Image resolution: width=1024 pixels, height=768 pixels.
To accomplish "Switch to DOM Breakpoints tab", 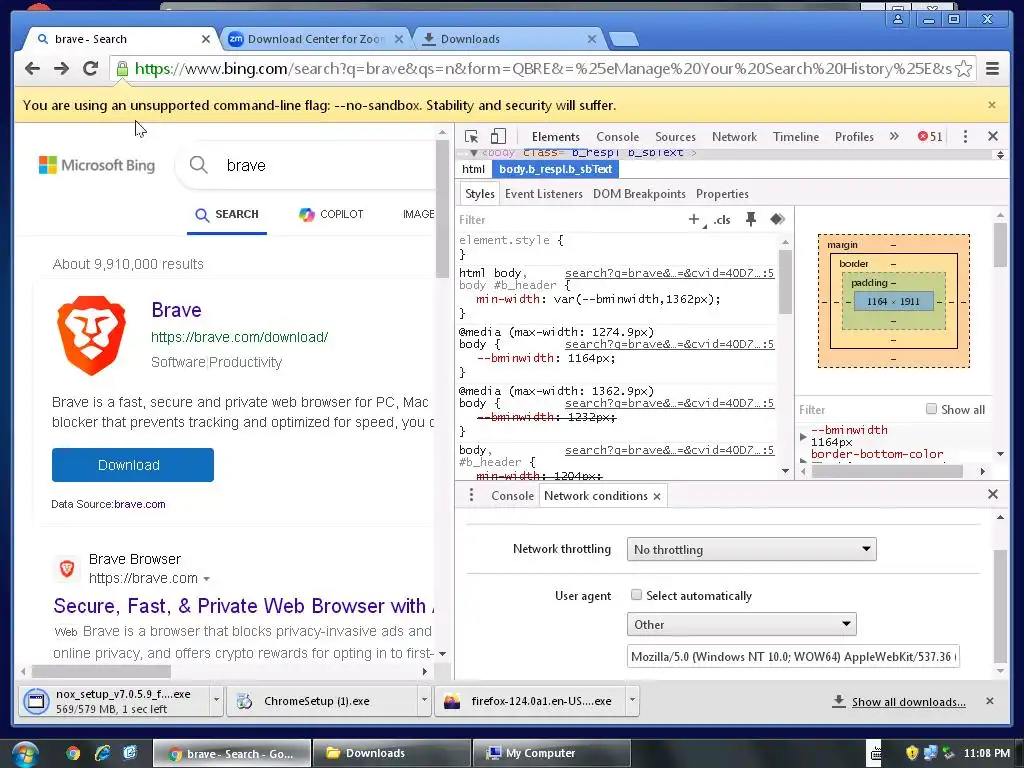I will pyautogui.click(x=639, y=194).
